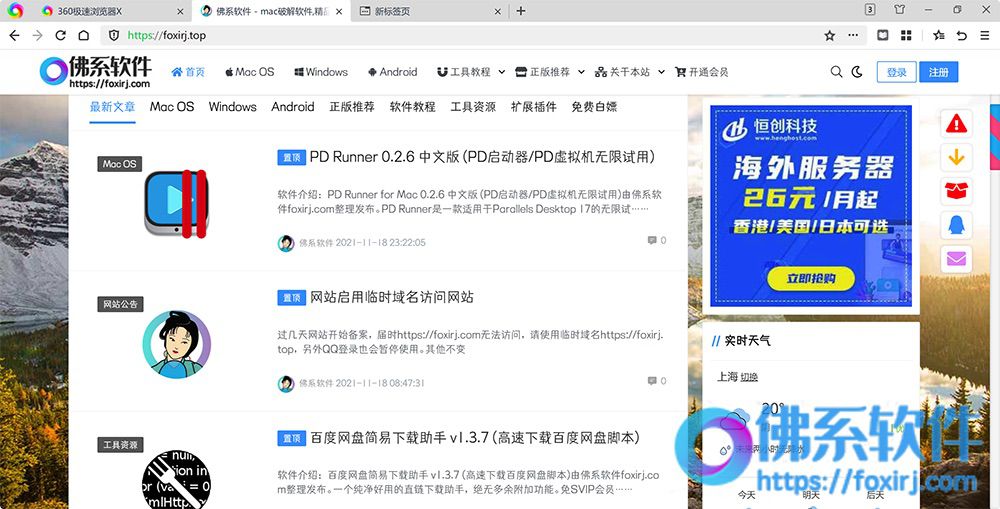Click the 登录 button
Screen dimensions: 1000x509
(897, 72)
